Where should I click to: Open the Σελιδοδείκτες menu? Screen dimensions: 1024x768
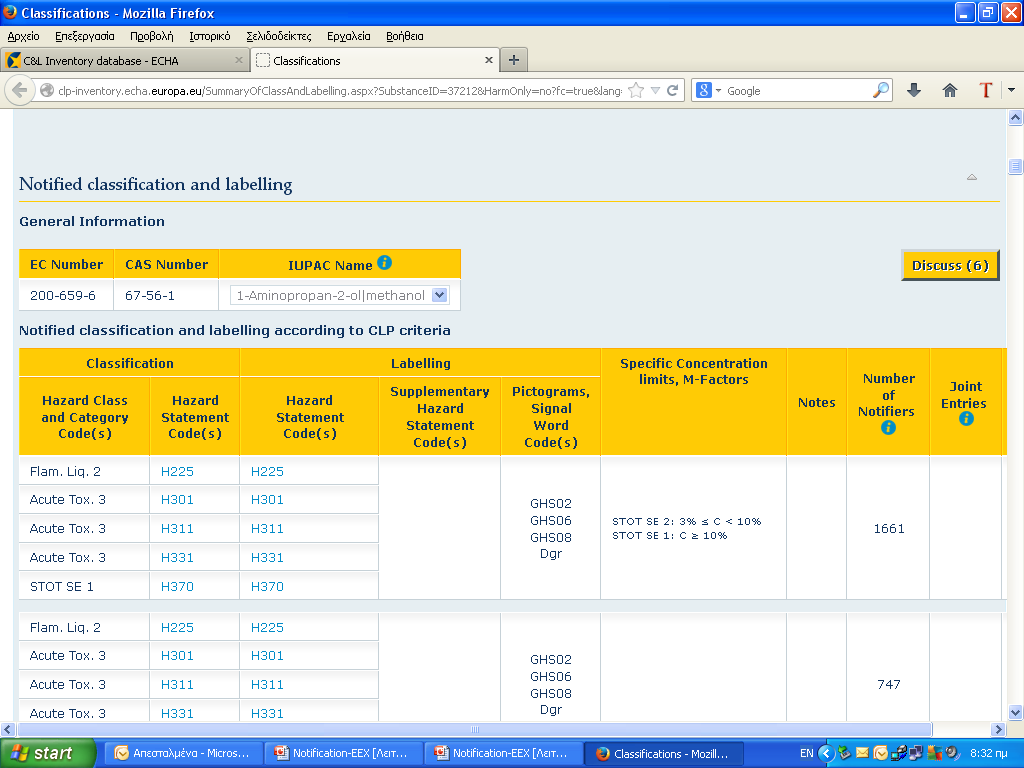click(x=279, y=36)
